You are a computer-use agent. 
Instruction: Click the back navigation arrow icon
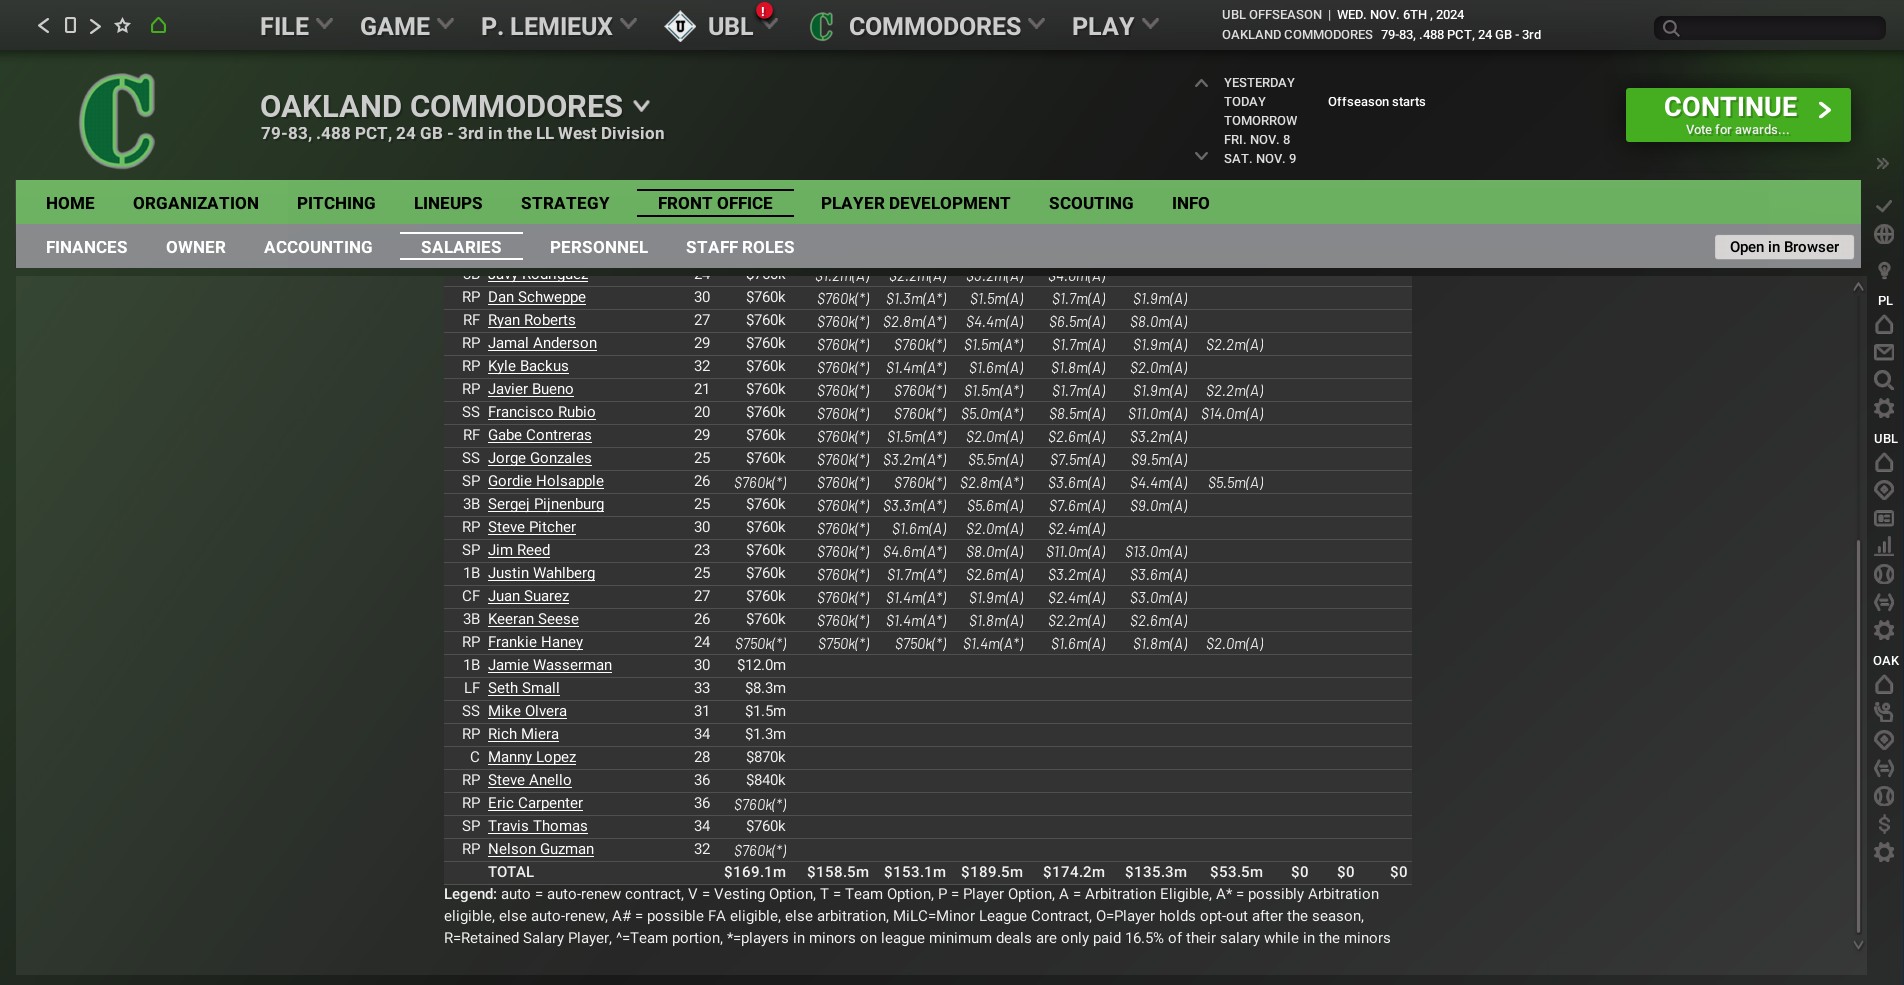(x=43, y=26)
